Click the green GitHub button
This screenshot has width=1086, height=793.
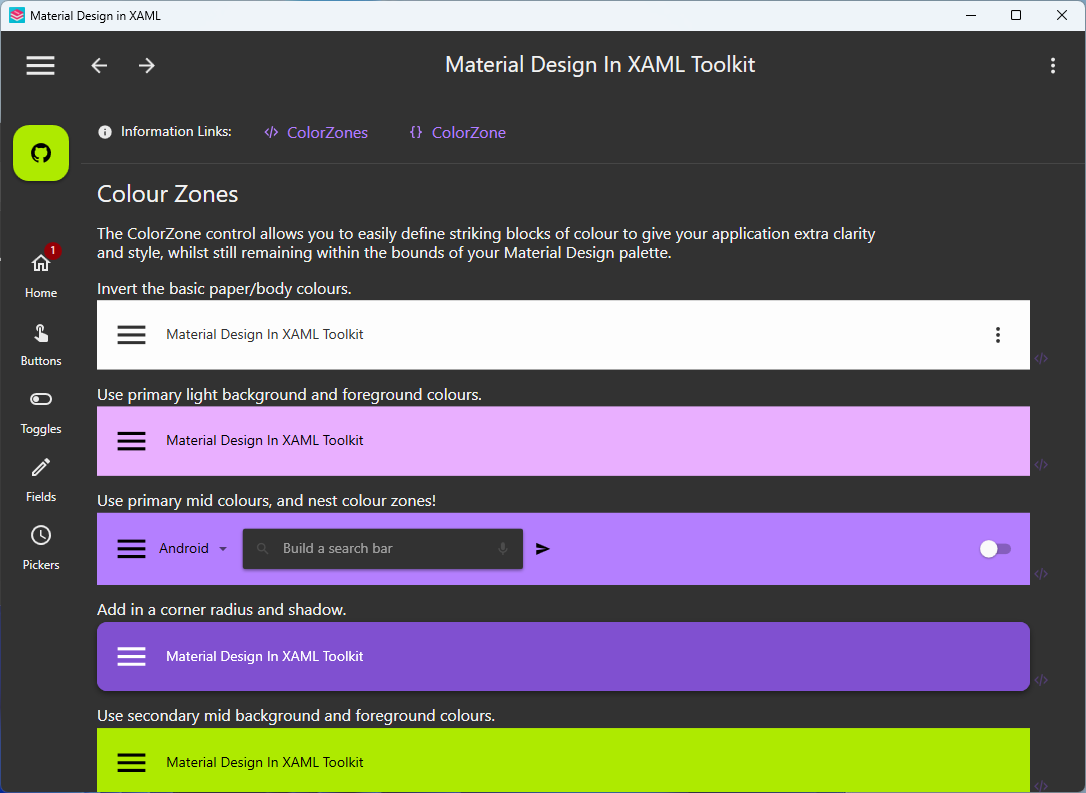pos(41,153)
